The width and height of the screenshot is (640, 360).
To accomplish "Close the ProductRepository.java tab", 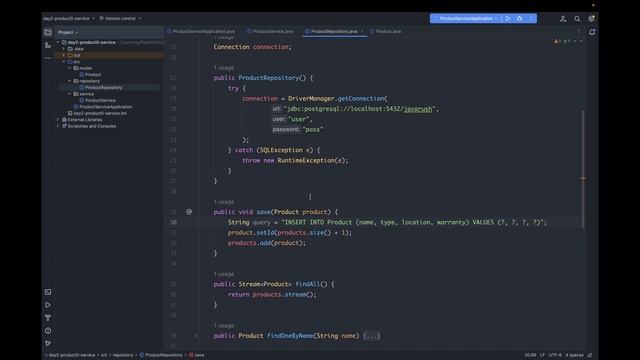I will (x=362, y=31).
